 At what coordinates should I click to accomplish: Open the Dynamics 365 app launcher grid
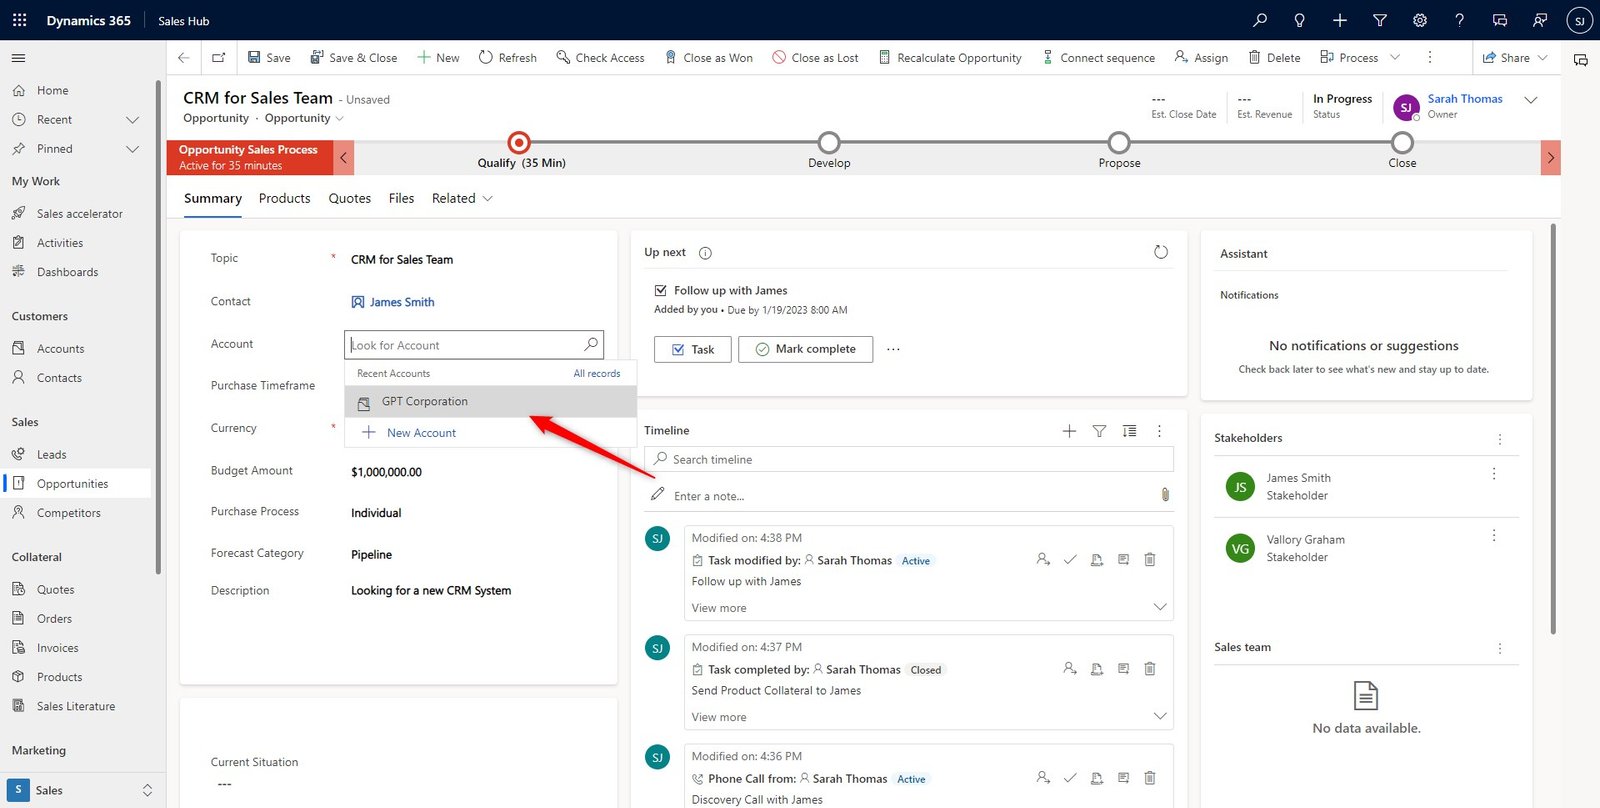tap(19, 20)
